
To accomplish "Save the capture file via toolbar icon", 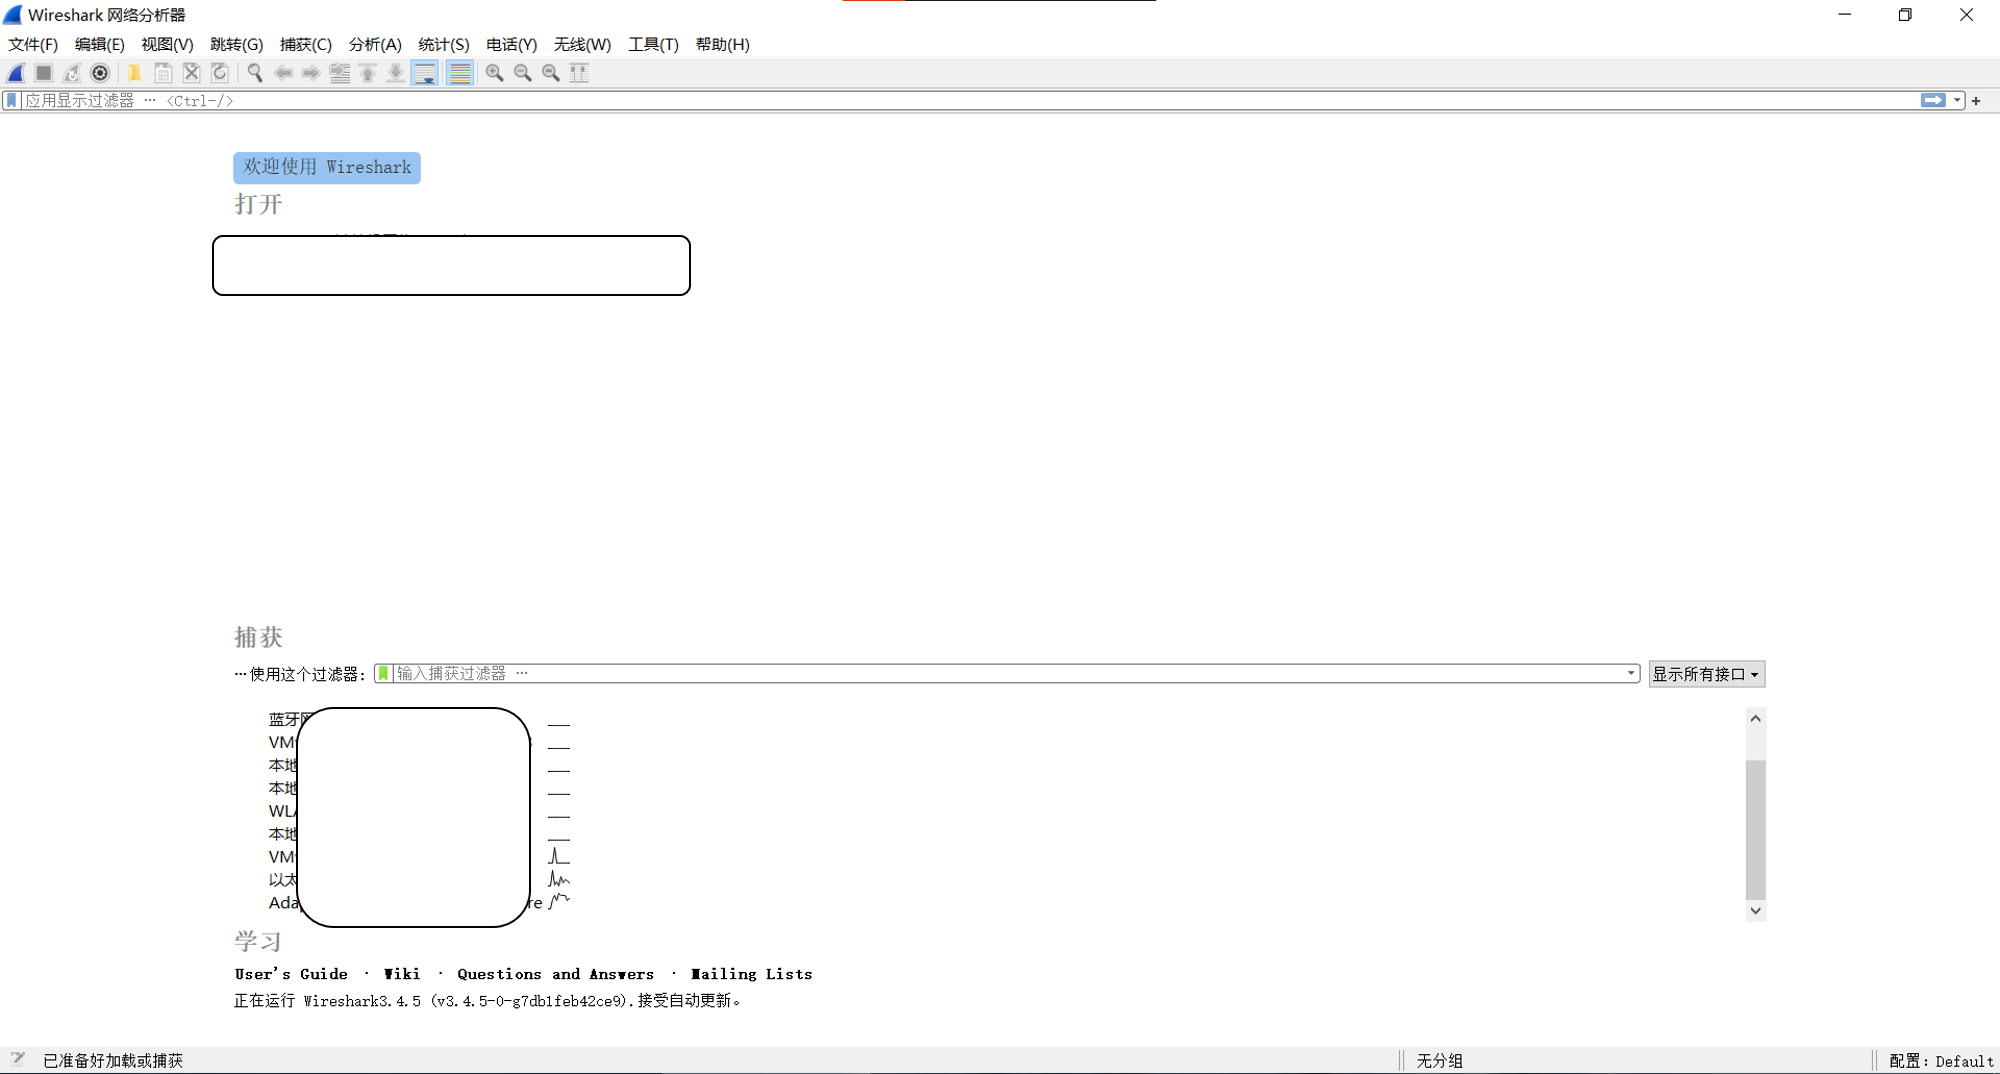I will click(163, 73).
